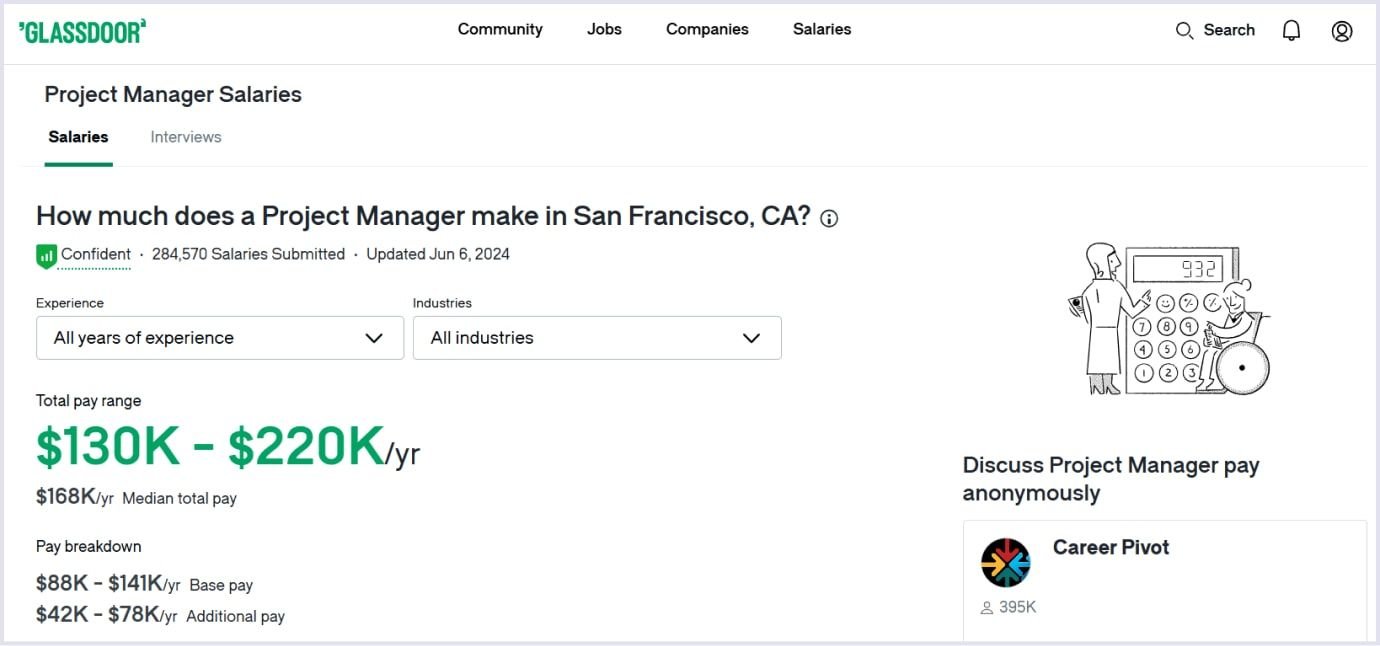The width and height of the screenshot is (1380, 646).
Task: Click '$168K' median total pay value
Action: tap(65, 496)
